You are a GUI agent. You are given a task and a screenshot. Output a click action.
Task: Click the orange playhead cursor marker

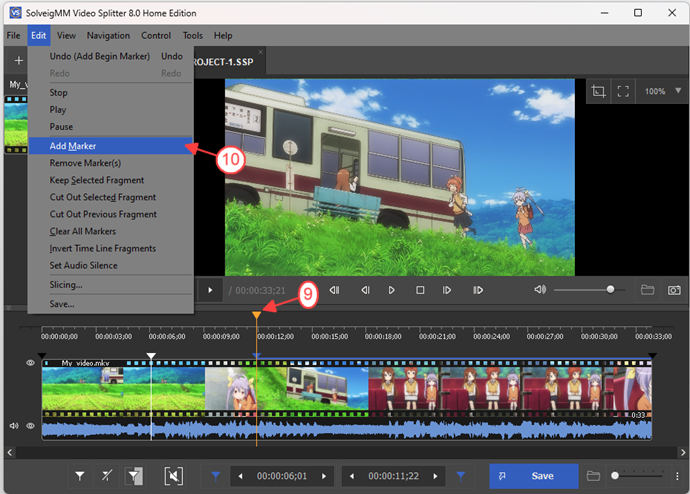(257, 315)
